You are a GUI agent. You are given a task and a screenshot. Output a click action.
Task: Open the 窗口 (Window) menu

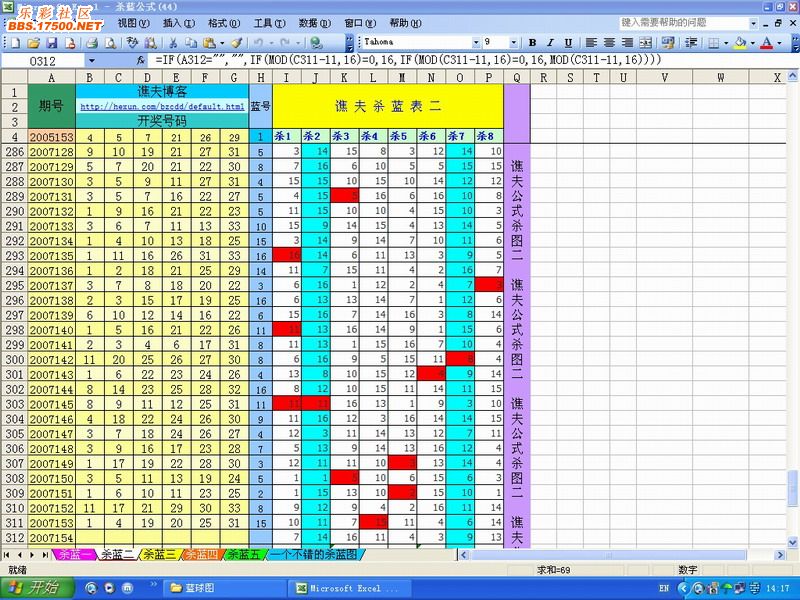(x=360, y=23)
